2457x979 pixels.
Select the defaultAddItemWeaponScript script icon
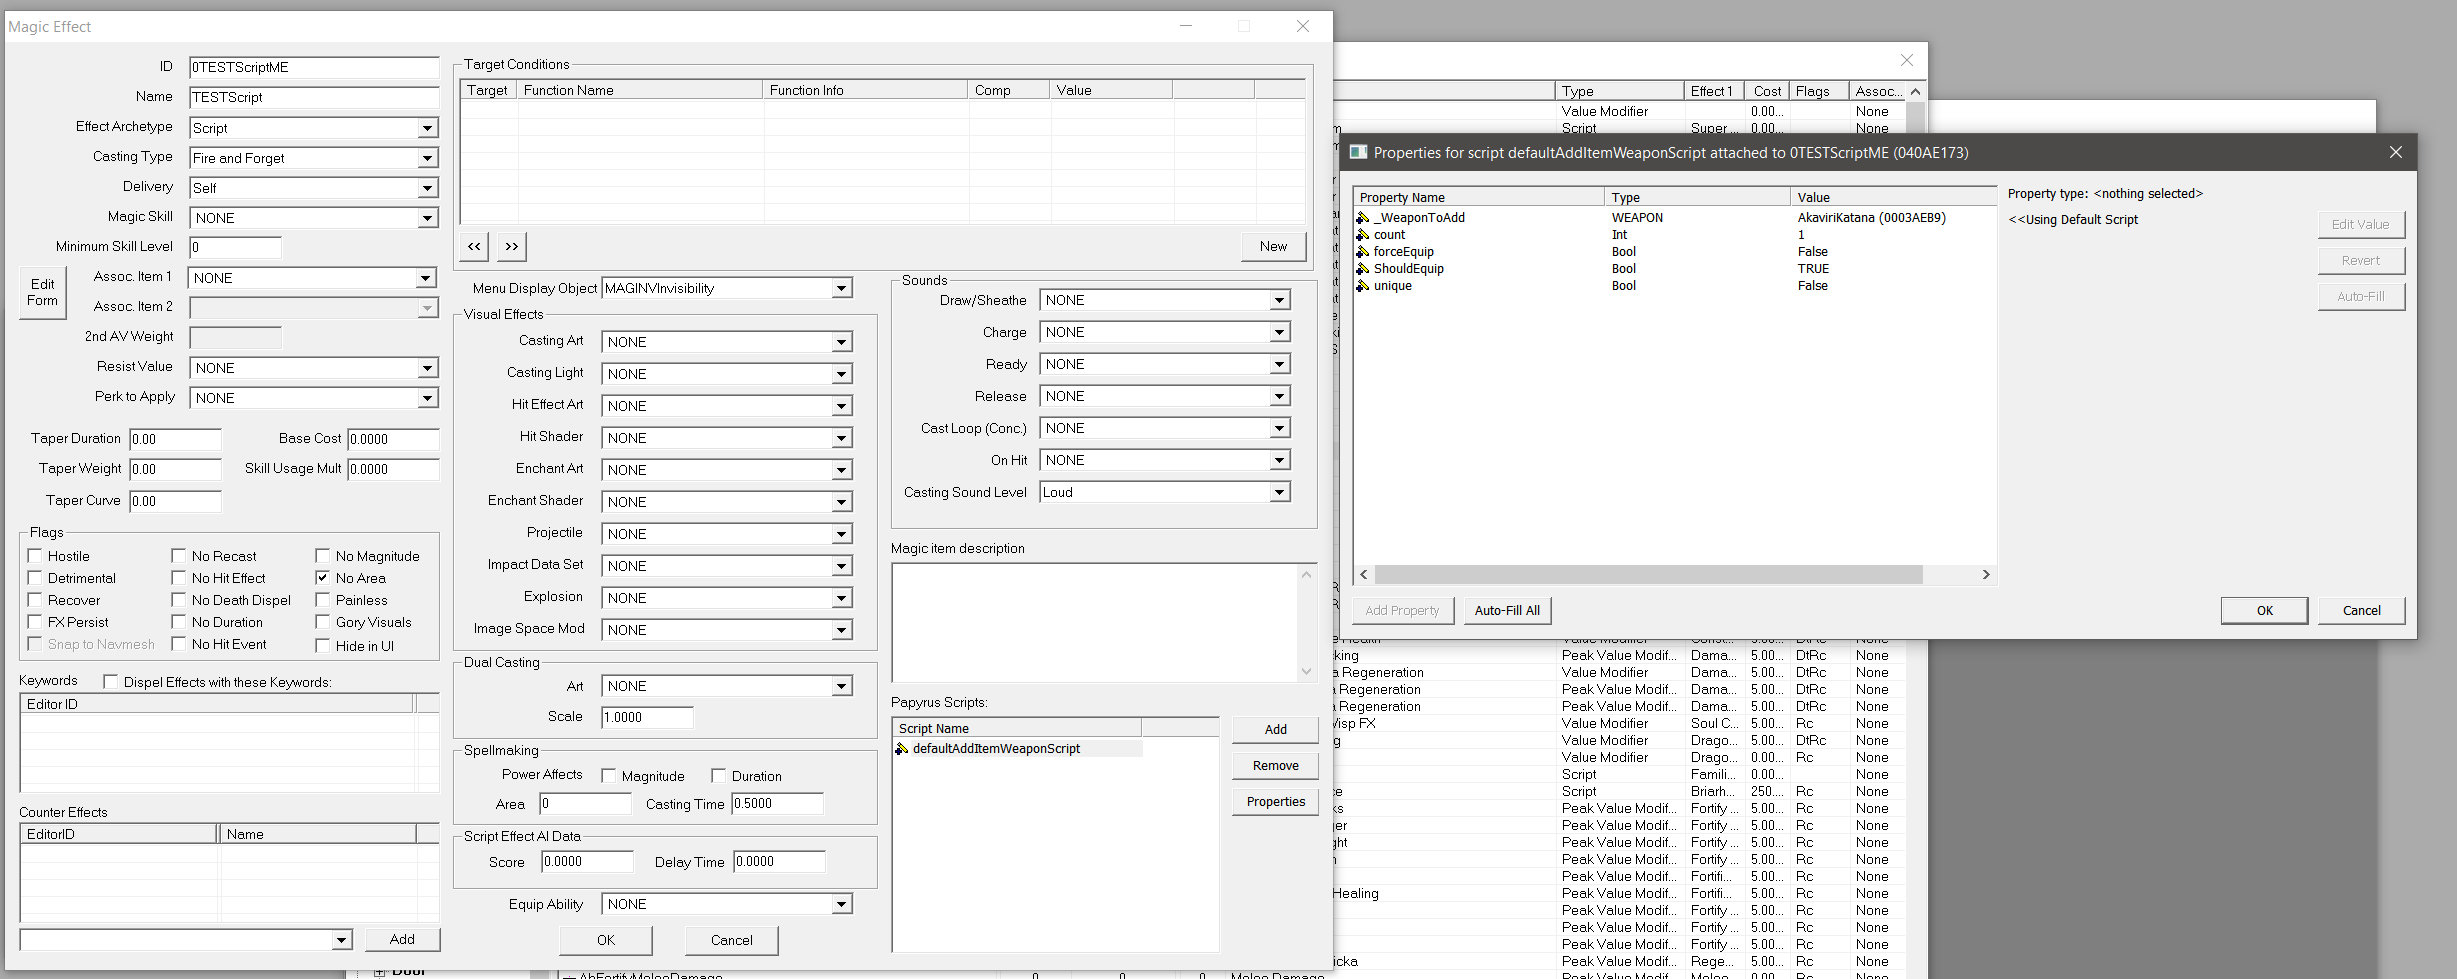point(902,748)
